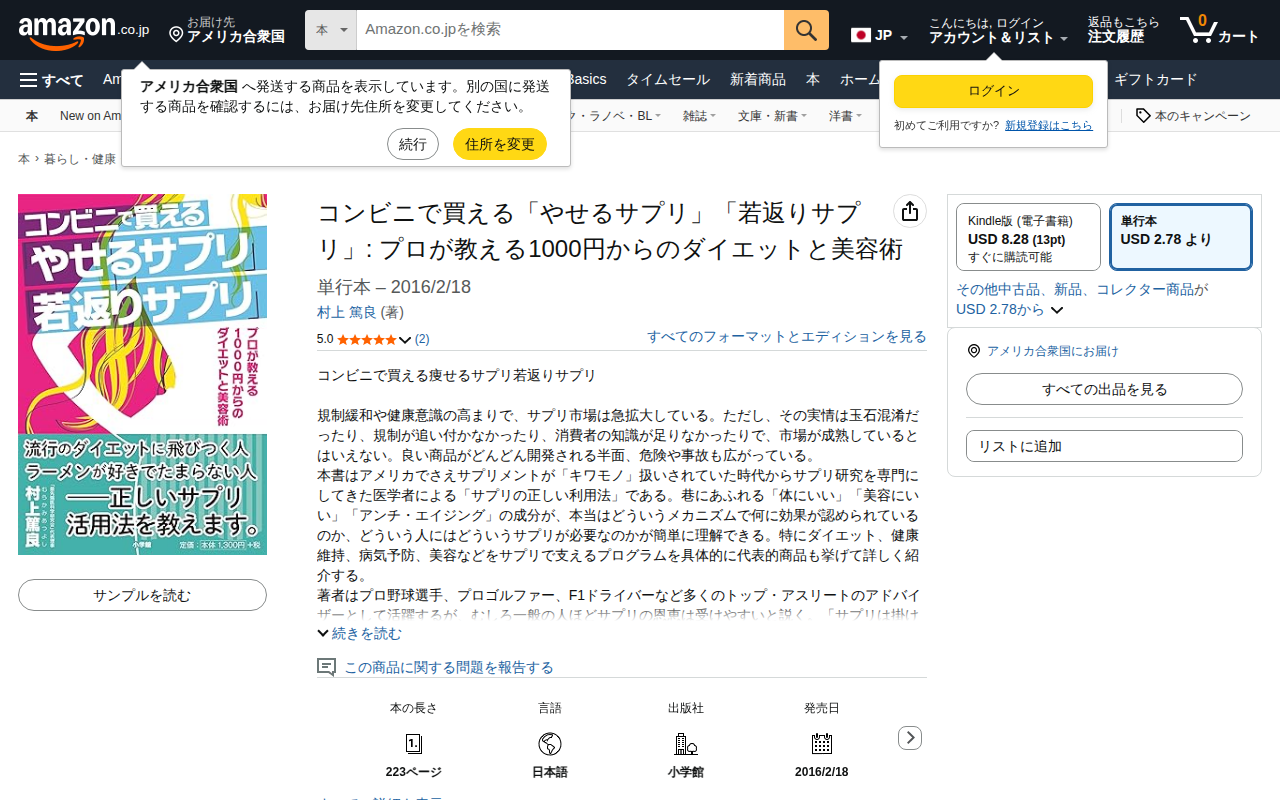Open the 洋書 category dropdown
The image size is (1280, 800).
846,116
